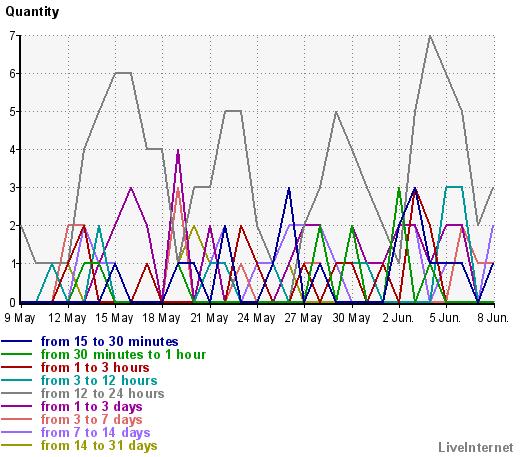Viewport: 520px width, 457px height.
Task: Click the 'from 30 minutes to 1 hour' legend label
Action: 123,354
